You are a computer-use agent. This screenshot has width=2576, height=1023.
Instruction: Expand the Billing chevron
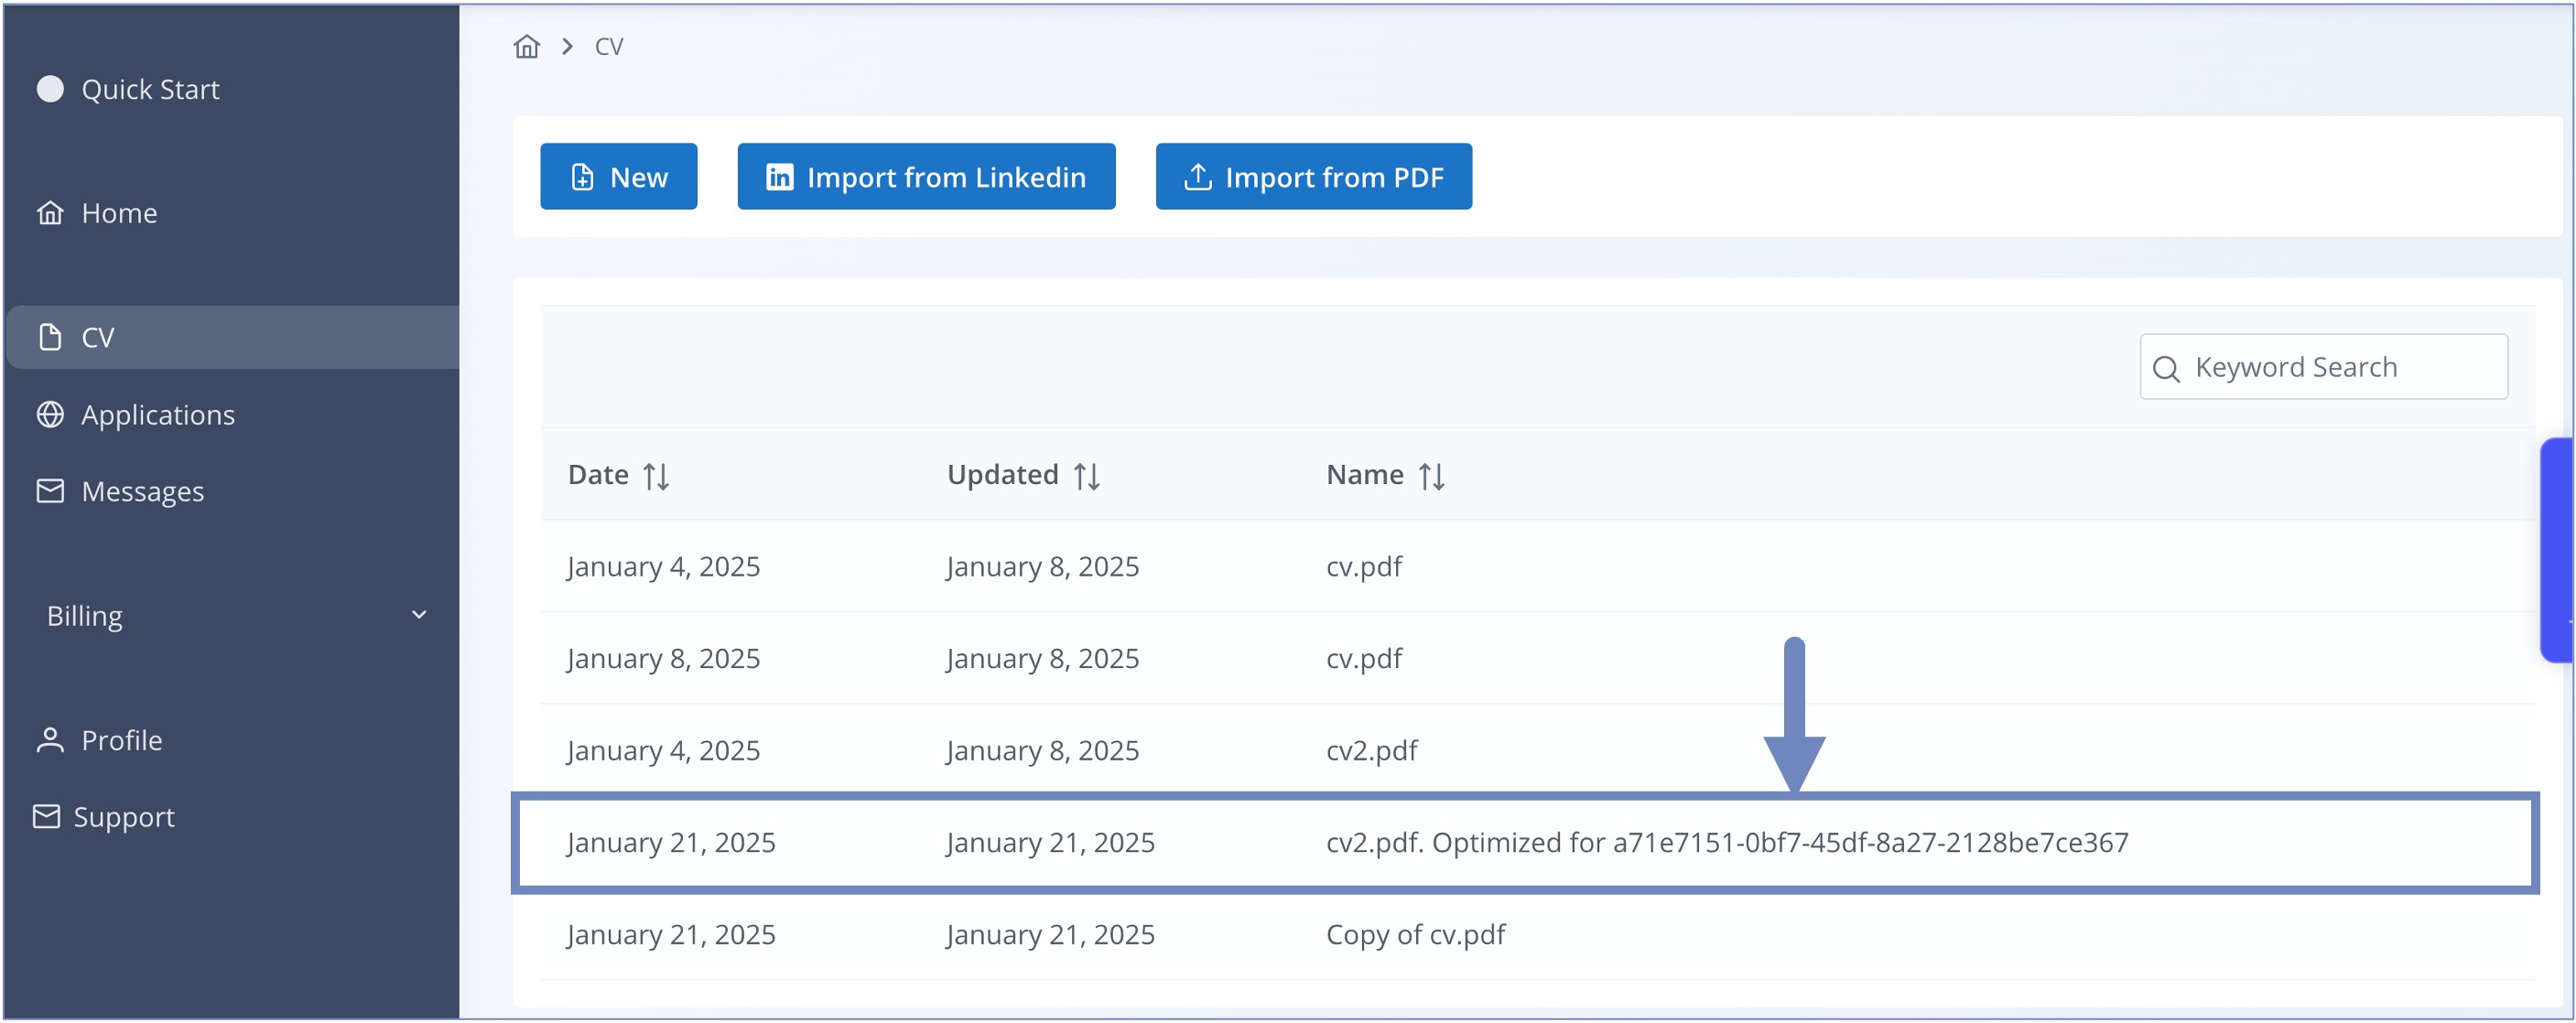419,614
